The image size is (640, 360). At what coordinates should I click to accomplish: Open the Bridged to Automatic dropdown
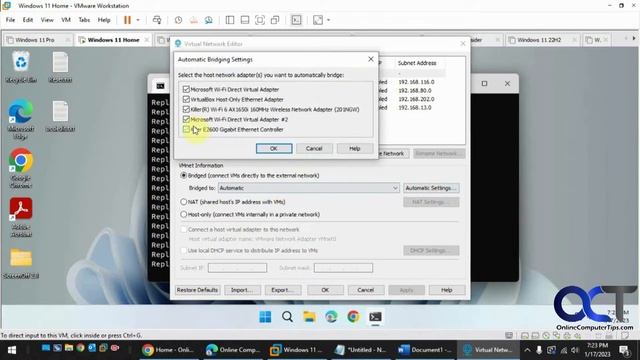click(309, 188)
